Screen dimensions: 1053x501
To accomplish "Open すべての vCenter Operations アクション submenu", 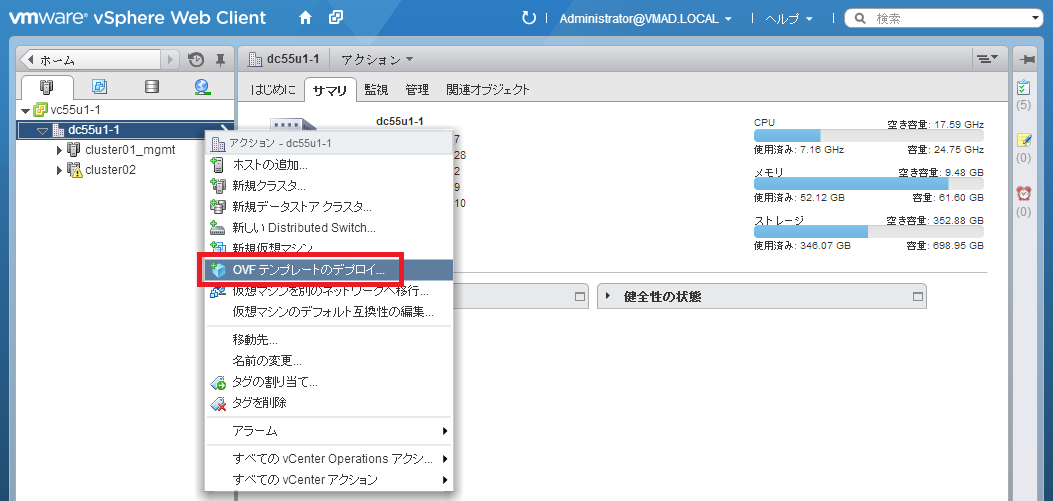I will pos(329,459).
